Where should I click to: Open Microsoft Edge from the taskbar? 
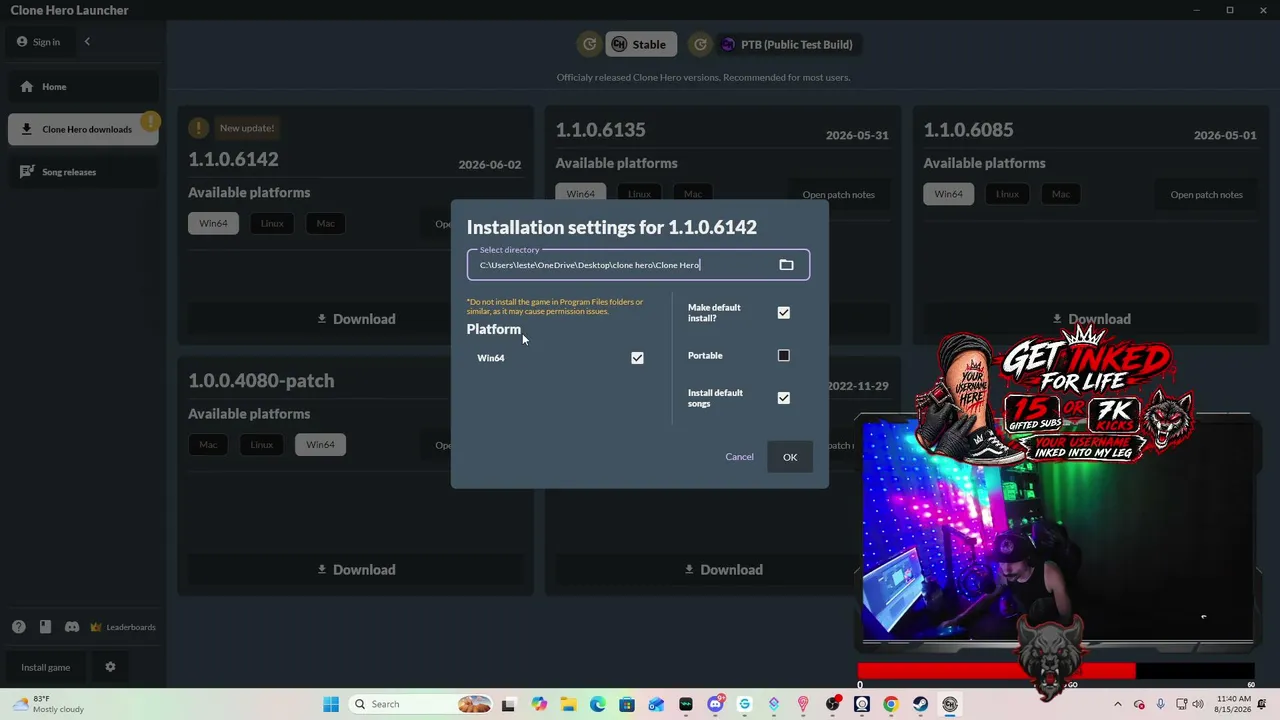click(598, 704)
